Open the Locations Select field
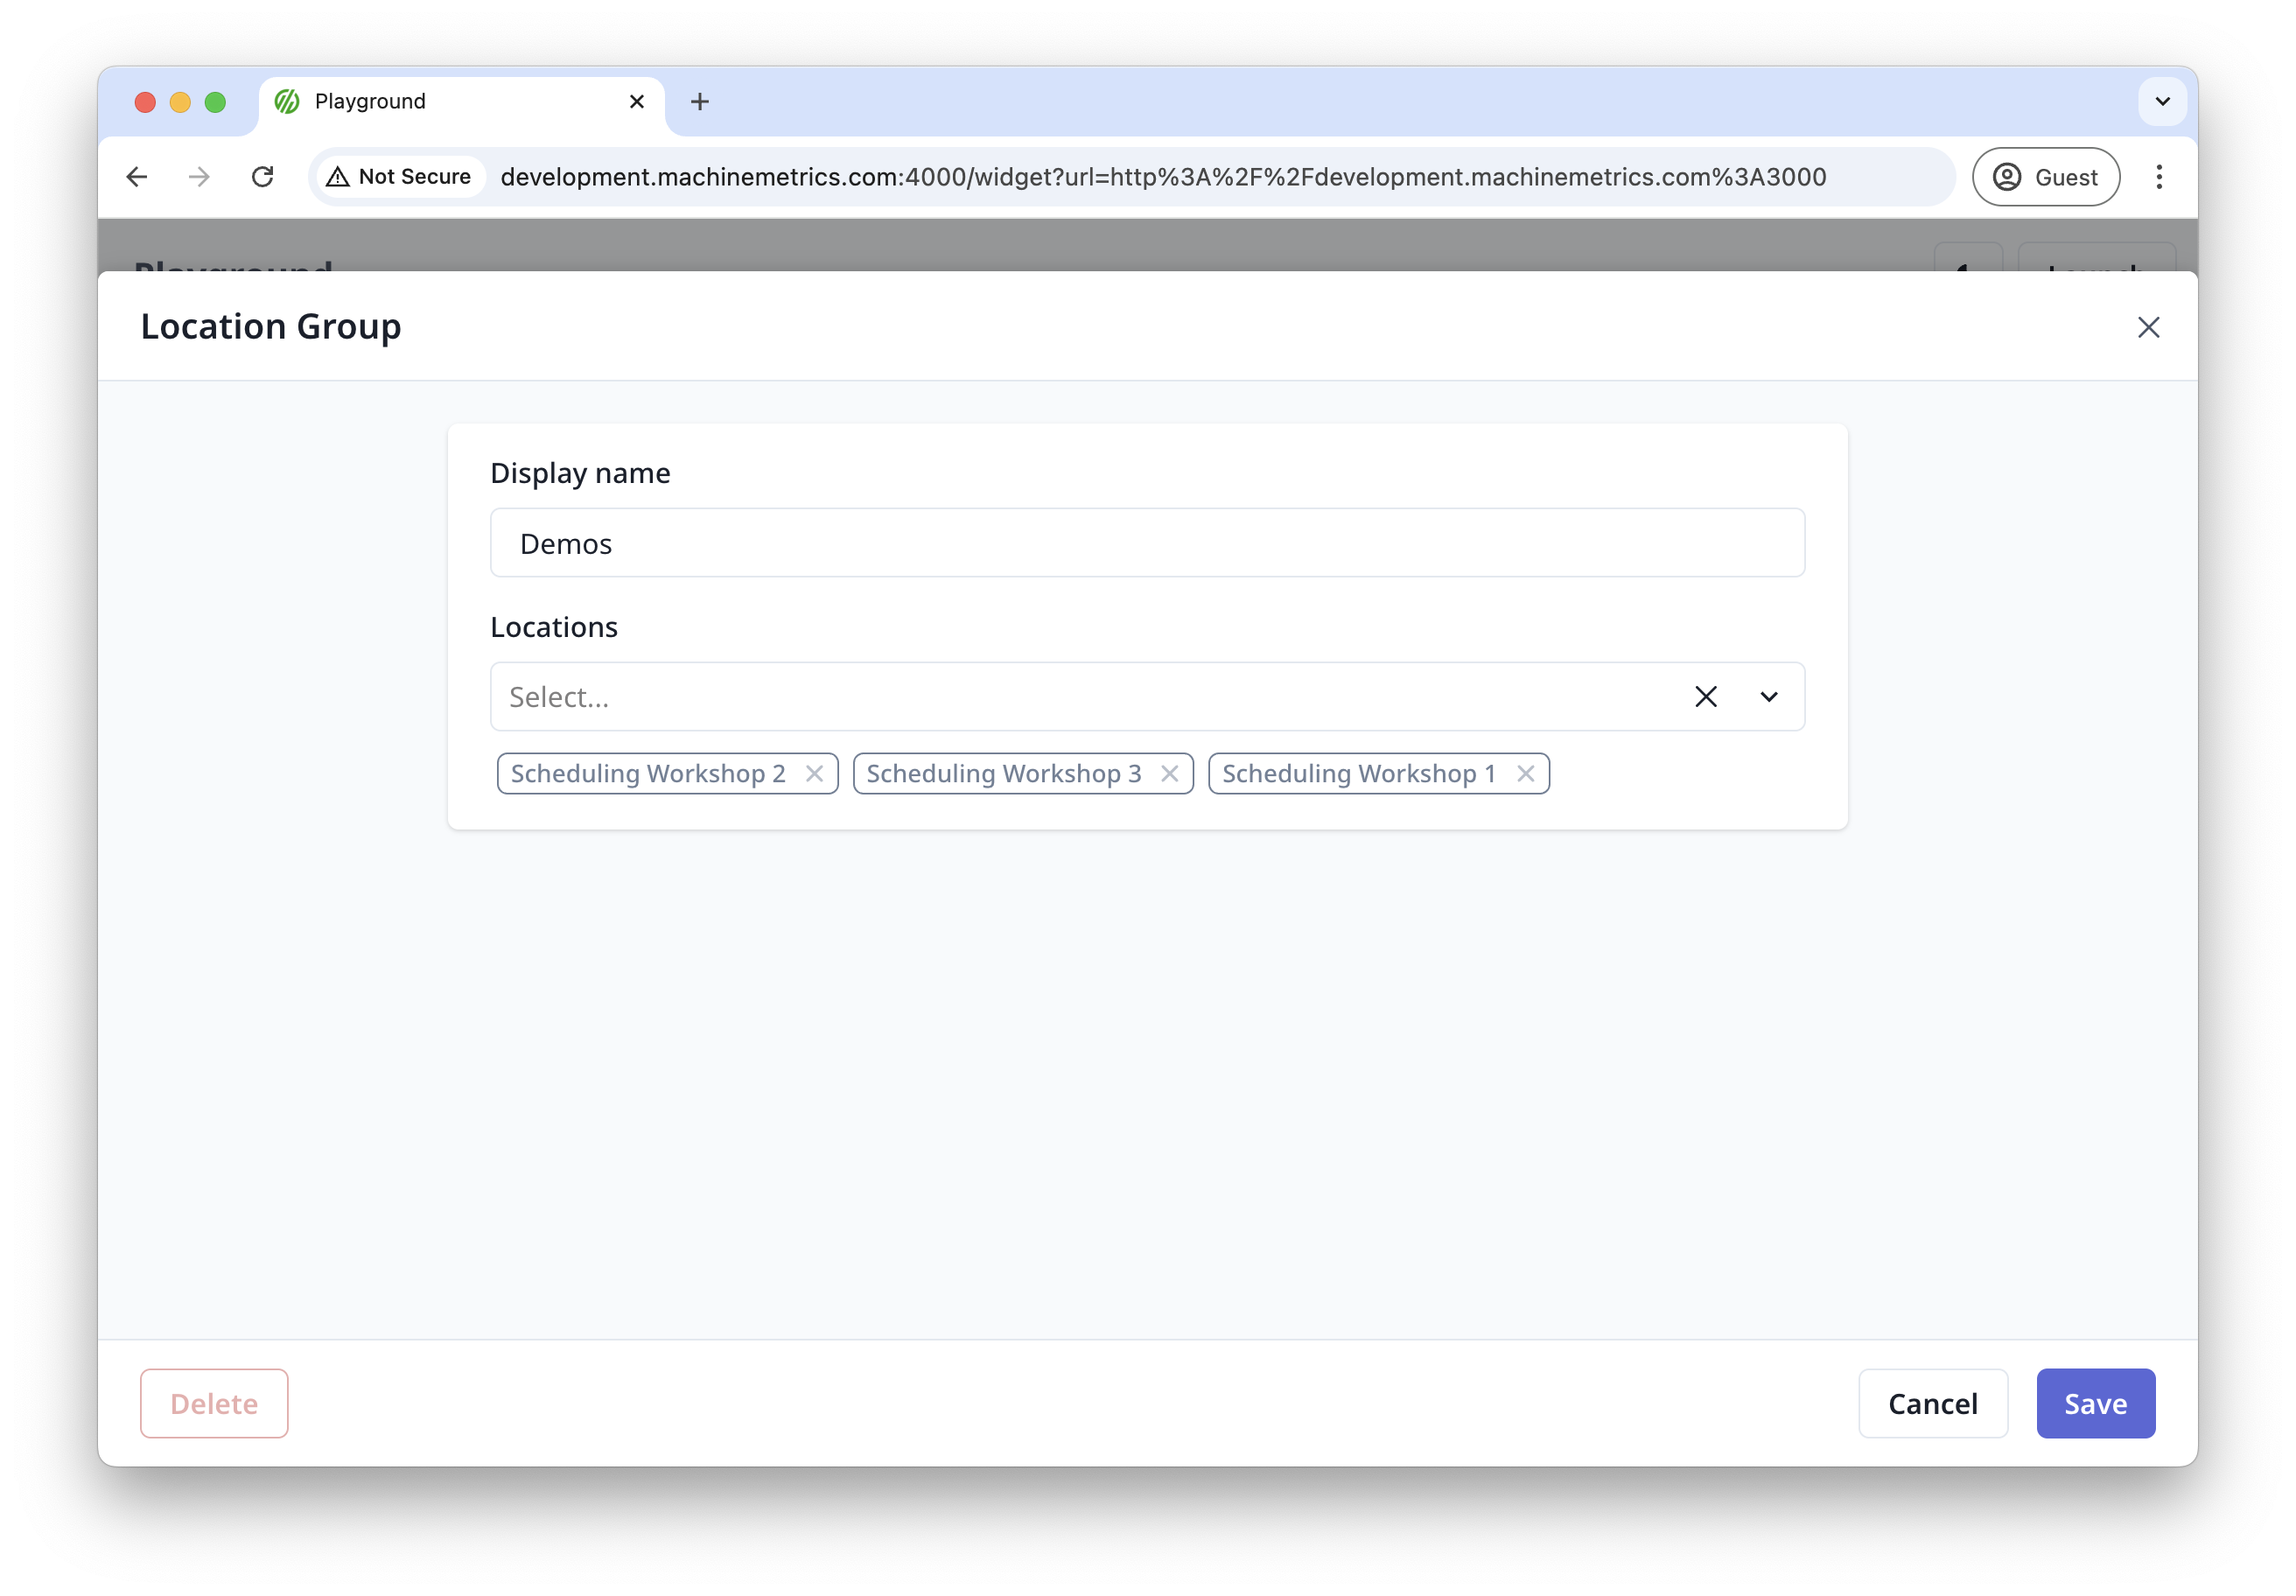The image size is (2296, 1596). click(1080, 697)
